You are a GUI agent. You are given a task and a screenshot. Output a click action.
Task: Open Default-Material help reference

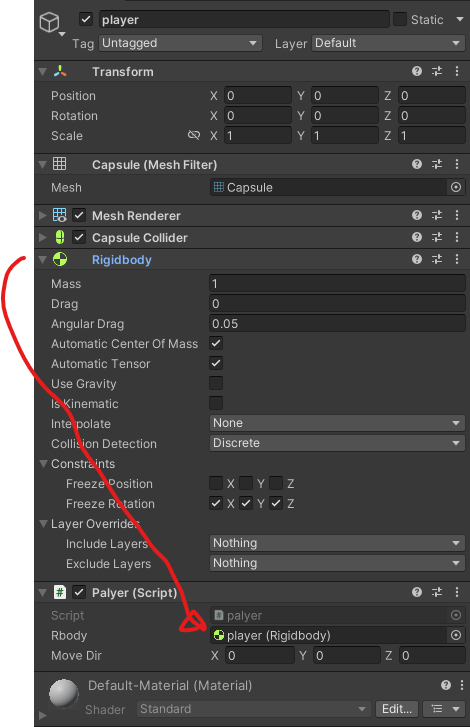click(x=446, y=685)
